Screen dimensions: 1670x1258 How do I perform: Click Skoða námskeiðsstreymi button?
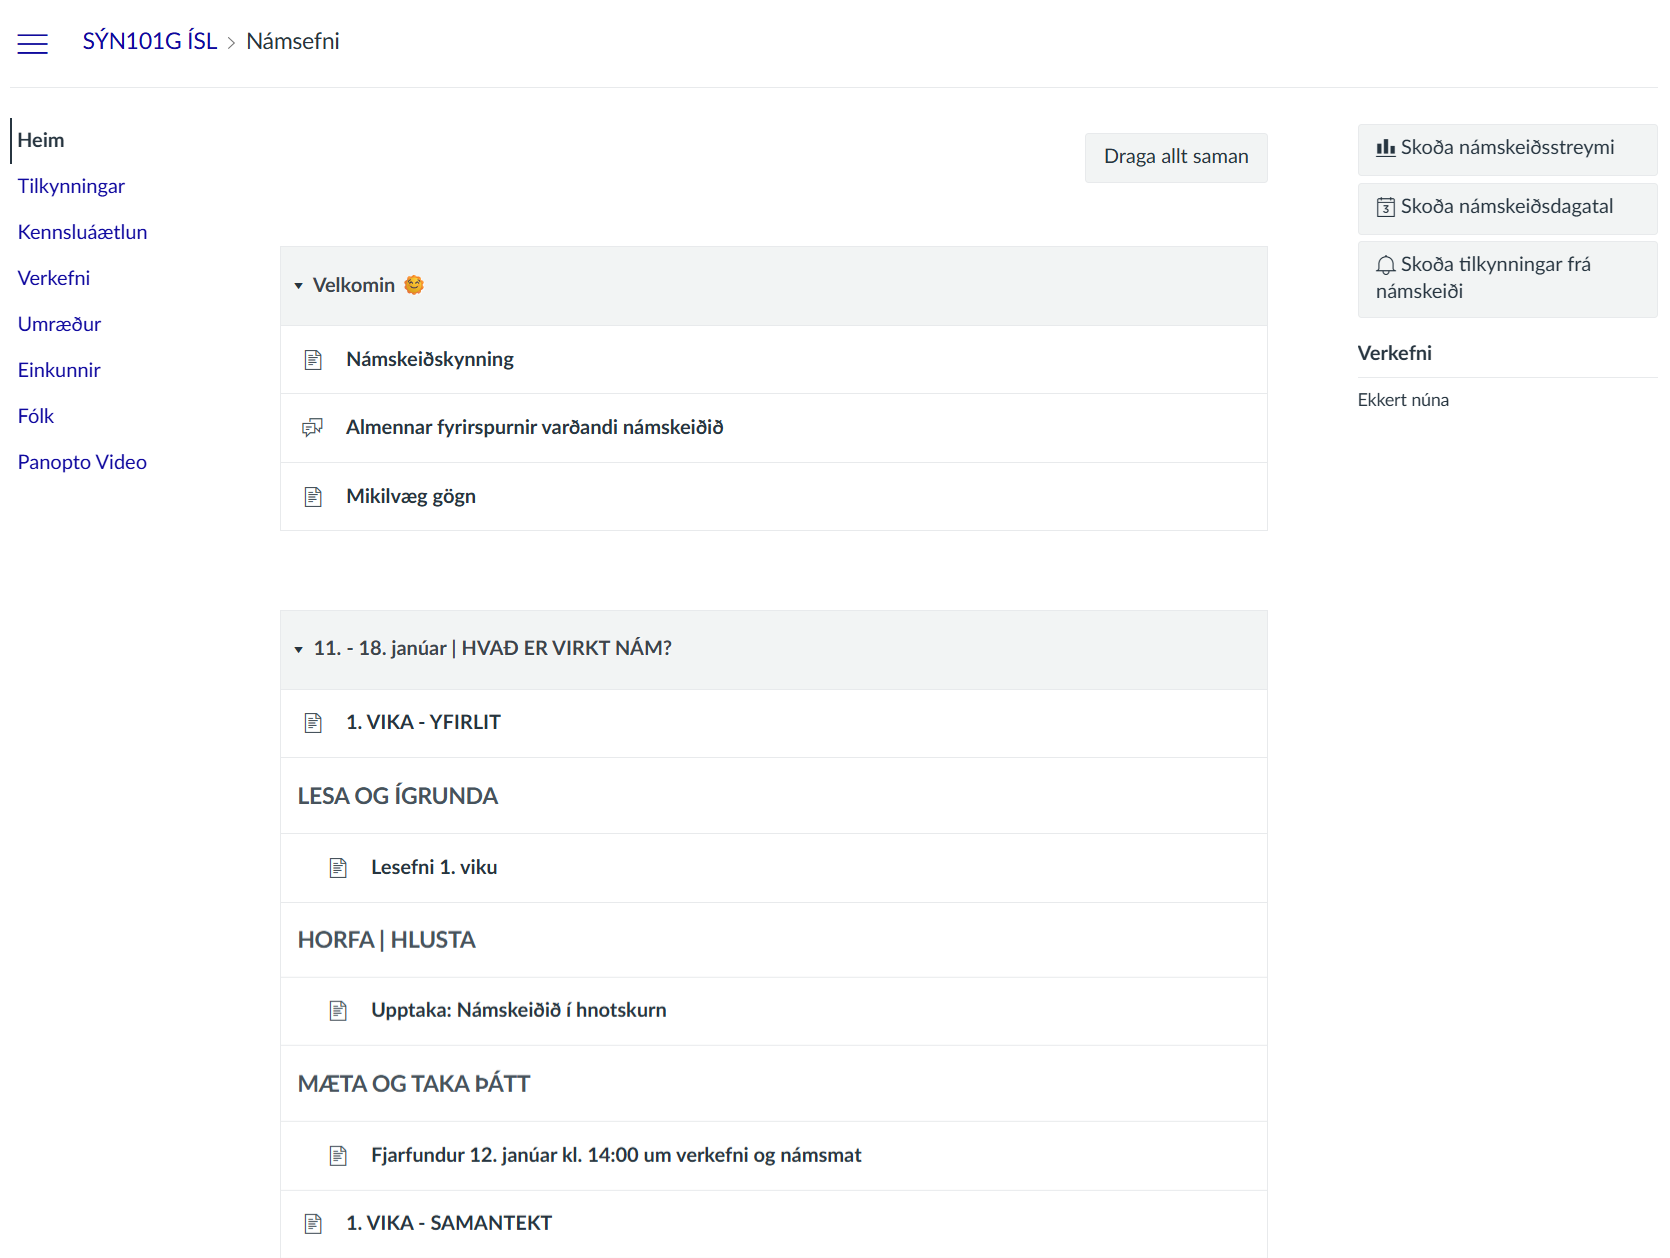(1506, 148)
